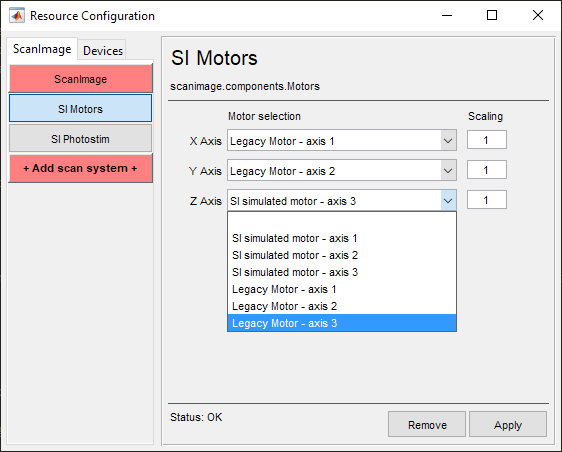Close the Resource Configuration window
The width and height of the screenshot is (562, 452).
[538, 15]
